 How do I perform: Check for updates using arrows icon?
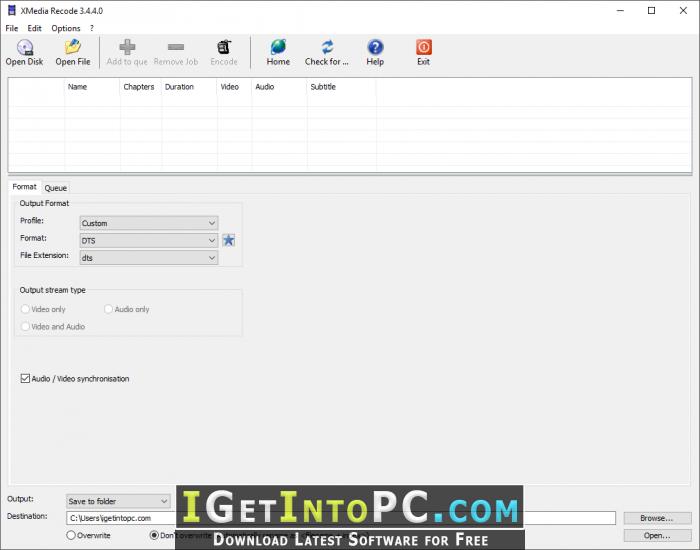pyautogui.click(x=327, y=47)
